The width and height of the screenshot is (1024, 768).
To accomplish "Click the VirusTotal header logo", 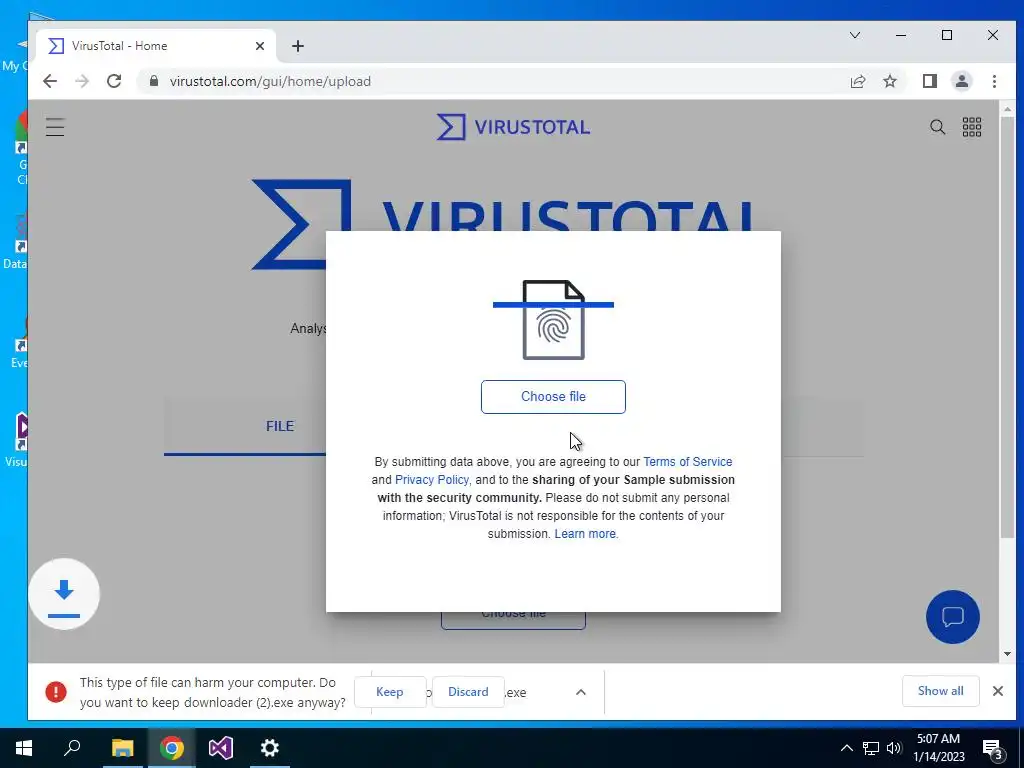I will click(513, 127).
